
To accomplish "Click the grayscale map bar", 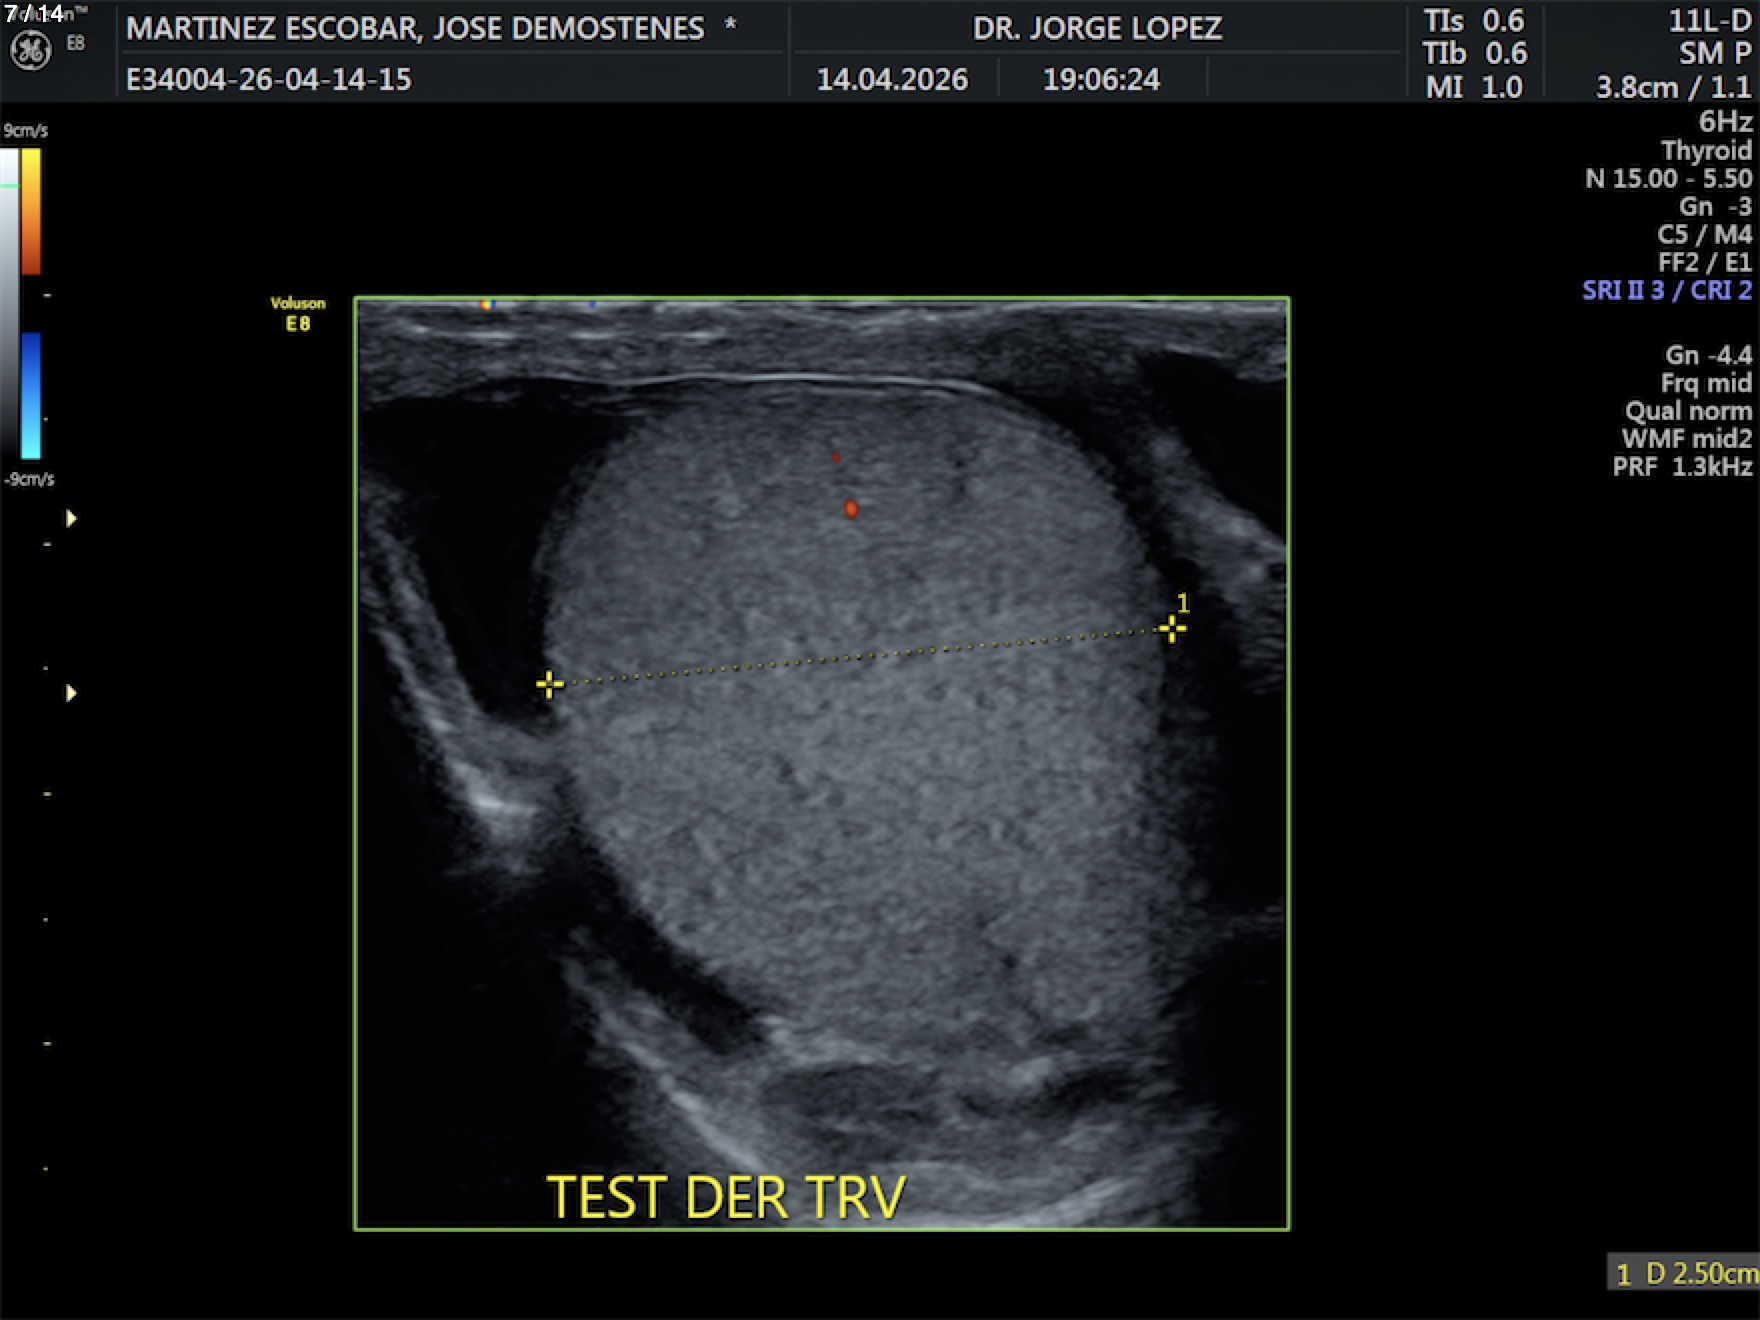I will tap(9, 300).
